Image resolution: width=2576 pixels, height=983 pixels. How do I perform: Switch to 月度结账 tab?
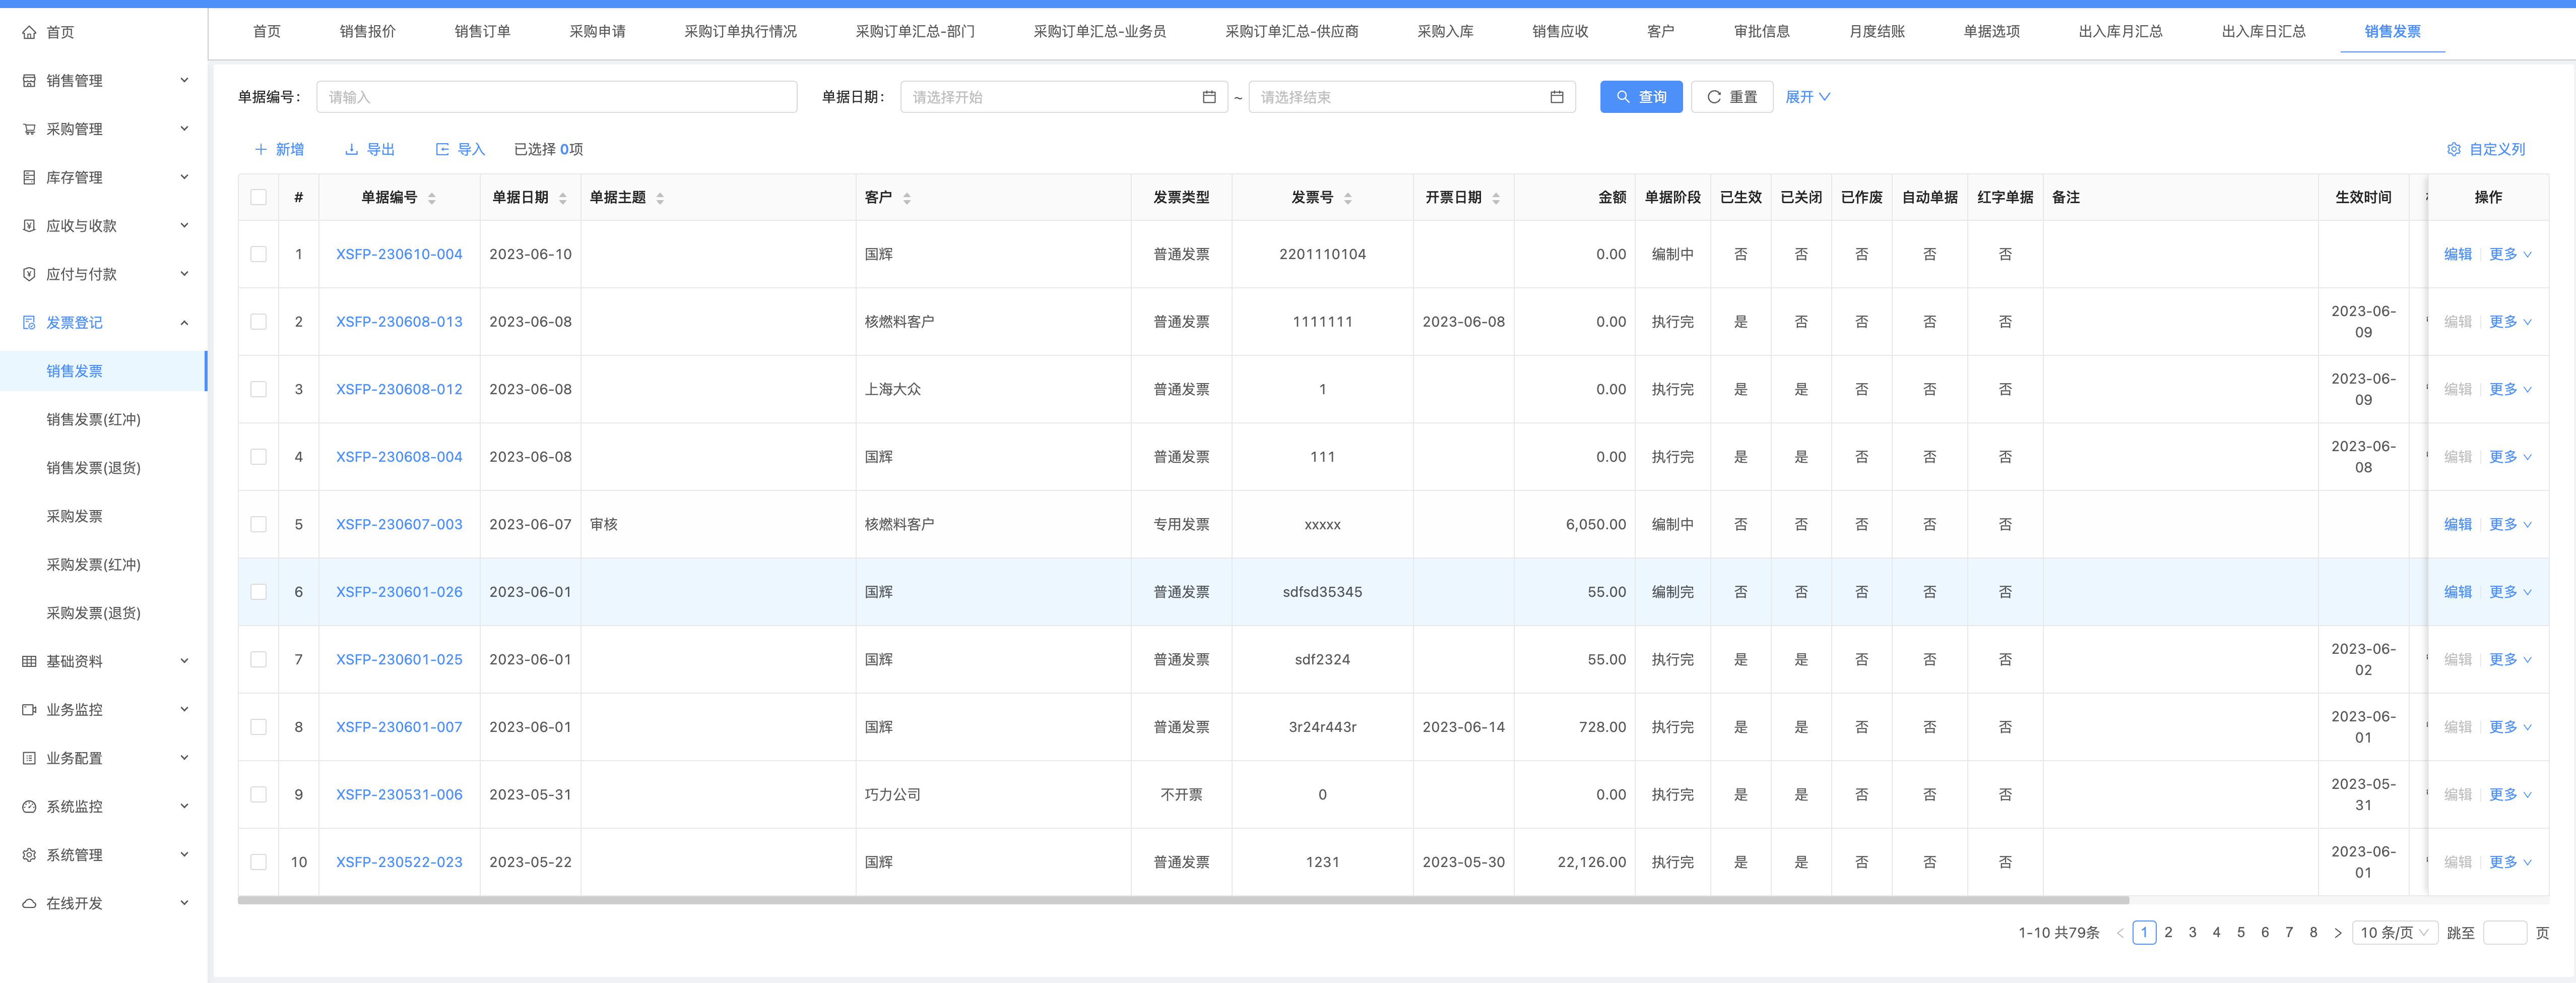[1877, 31]
